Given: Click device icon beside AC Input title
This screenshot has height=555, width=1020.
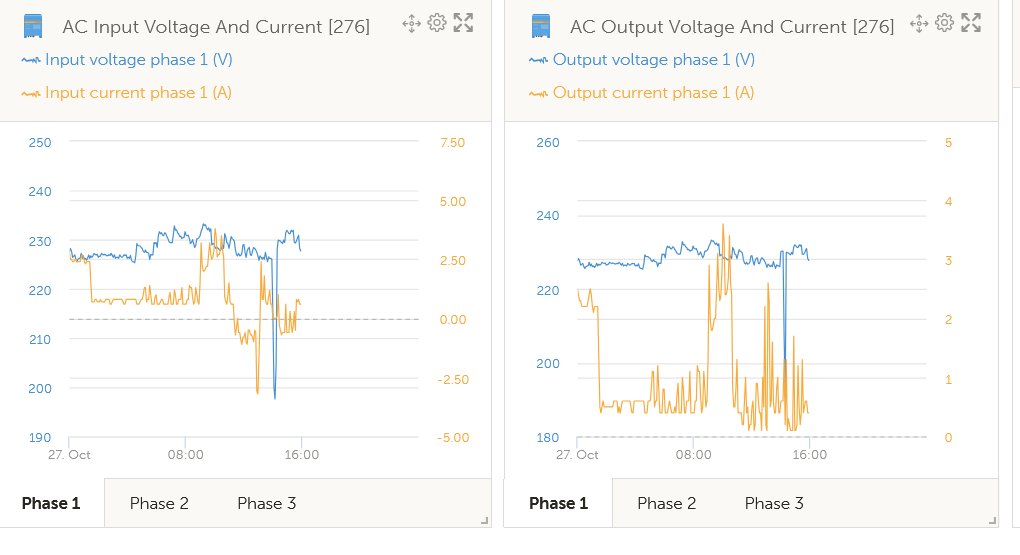Looking at the screenshot, I should [33, 26].
